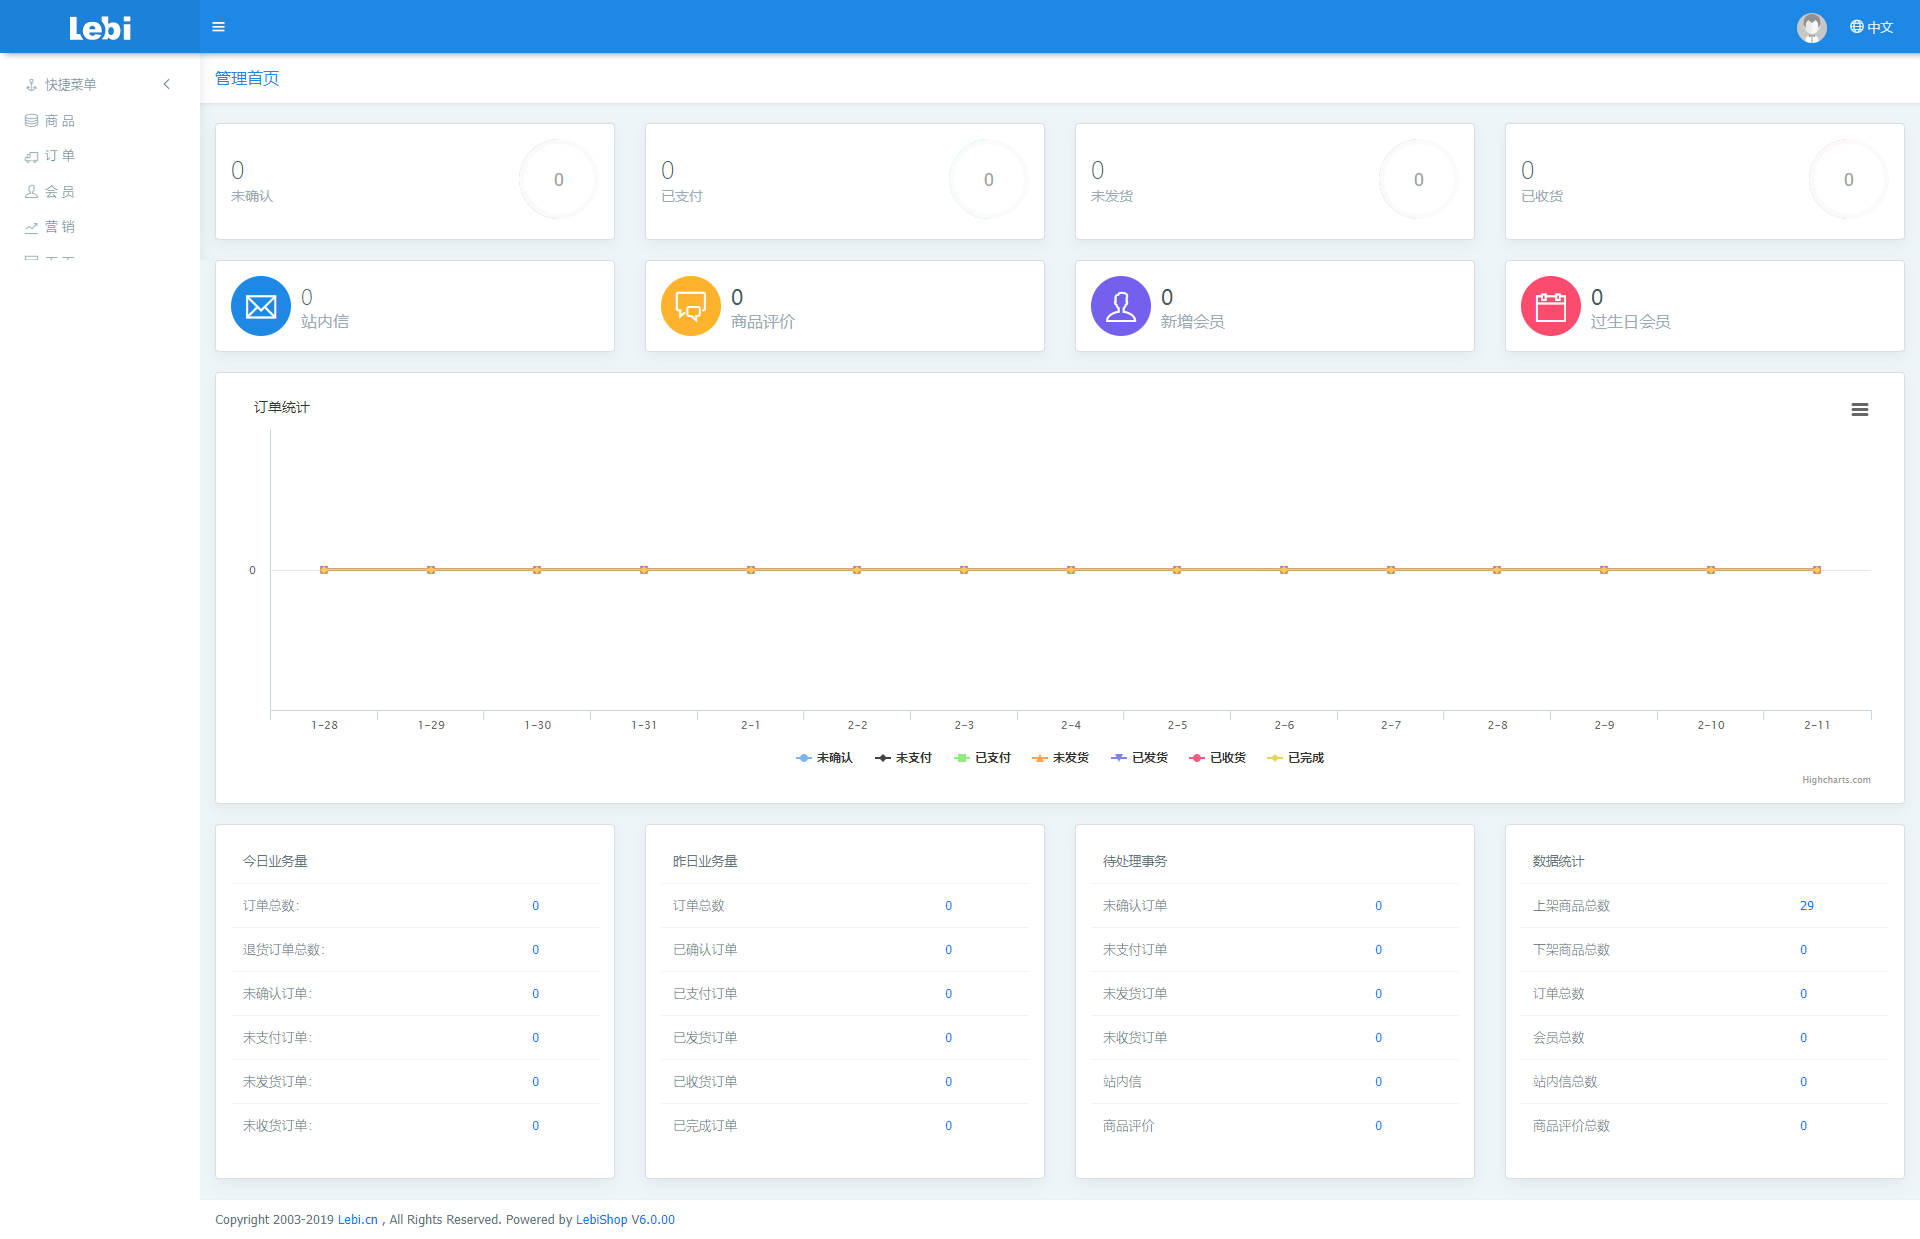
Task: Click the blue 站内信 envelope icon
Action: point(260,306)
